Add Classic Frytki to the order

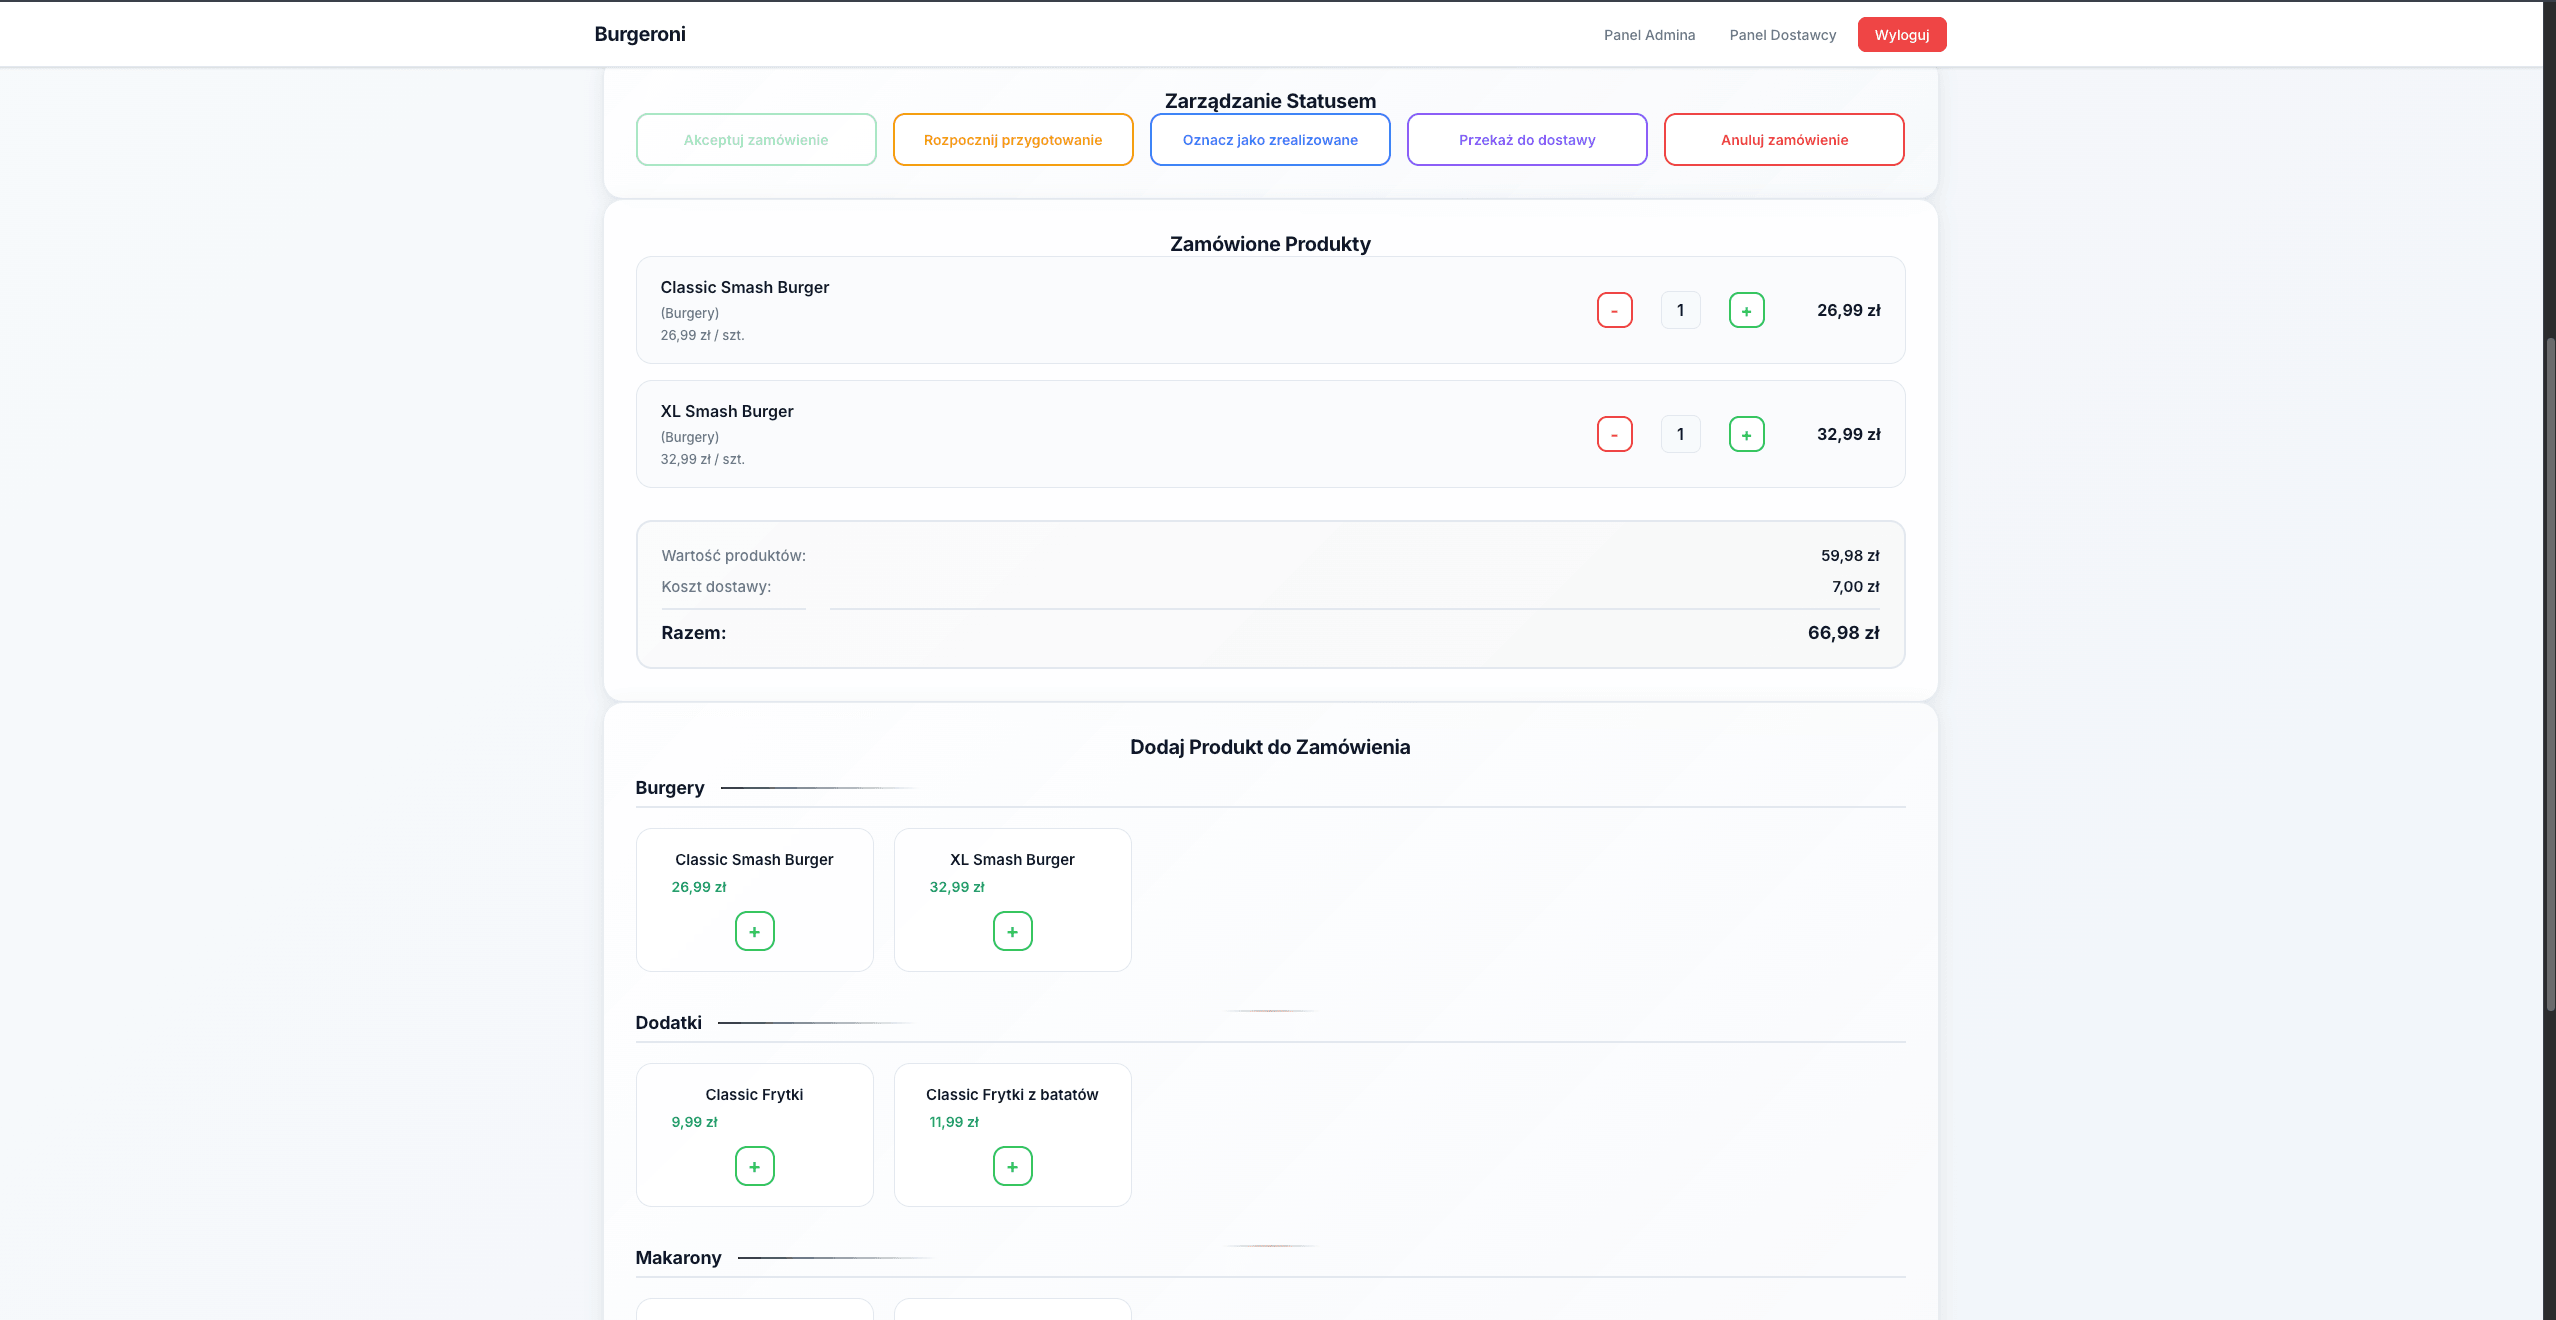pyautogui.click(x=754, y=1166)
